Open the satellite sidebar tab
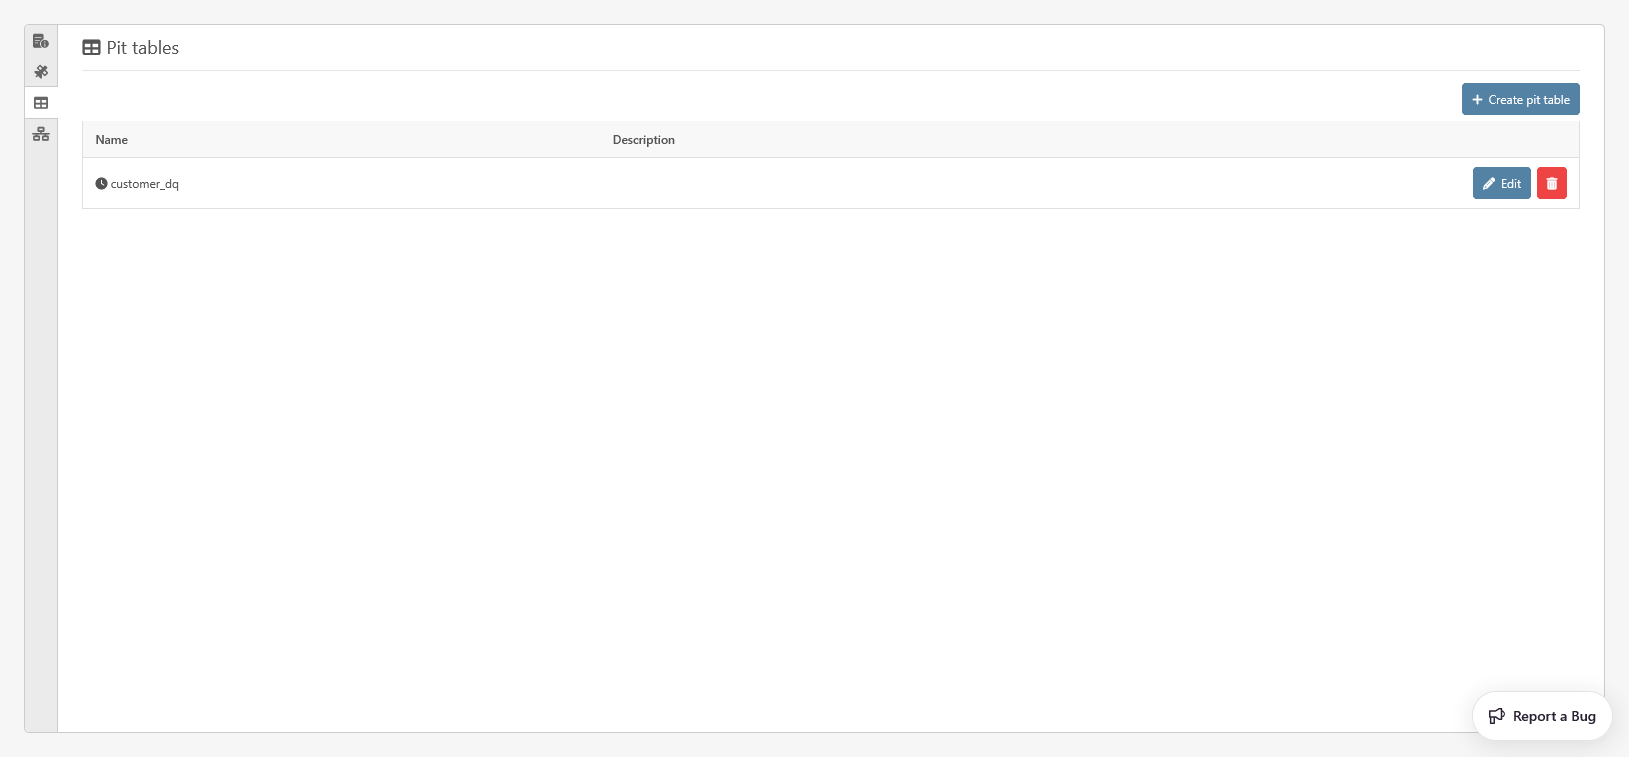The image size is (1629, 757). [41, 72]
